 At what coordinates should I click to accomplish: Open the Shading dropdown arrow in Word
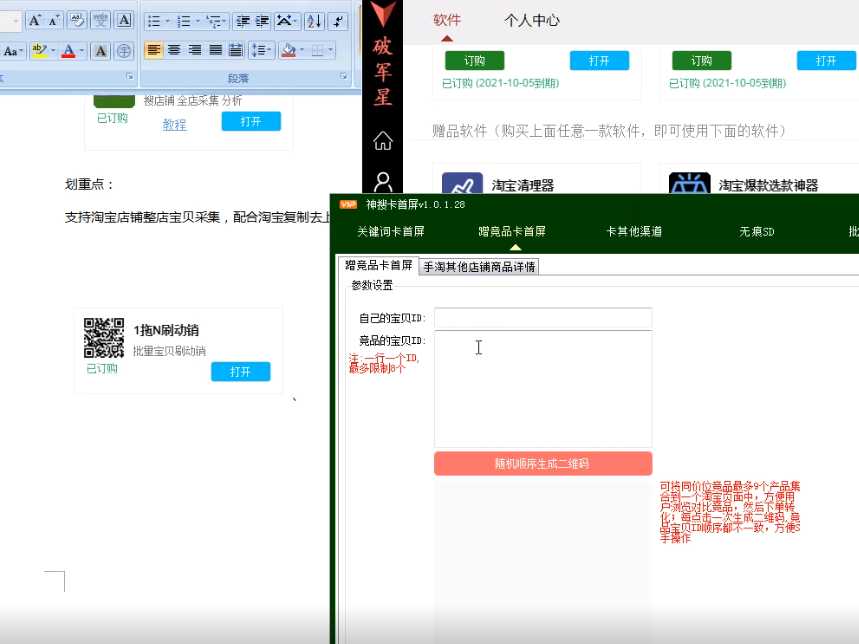[x=301, y=50]
